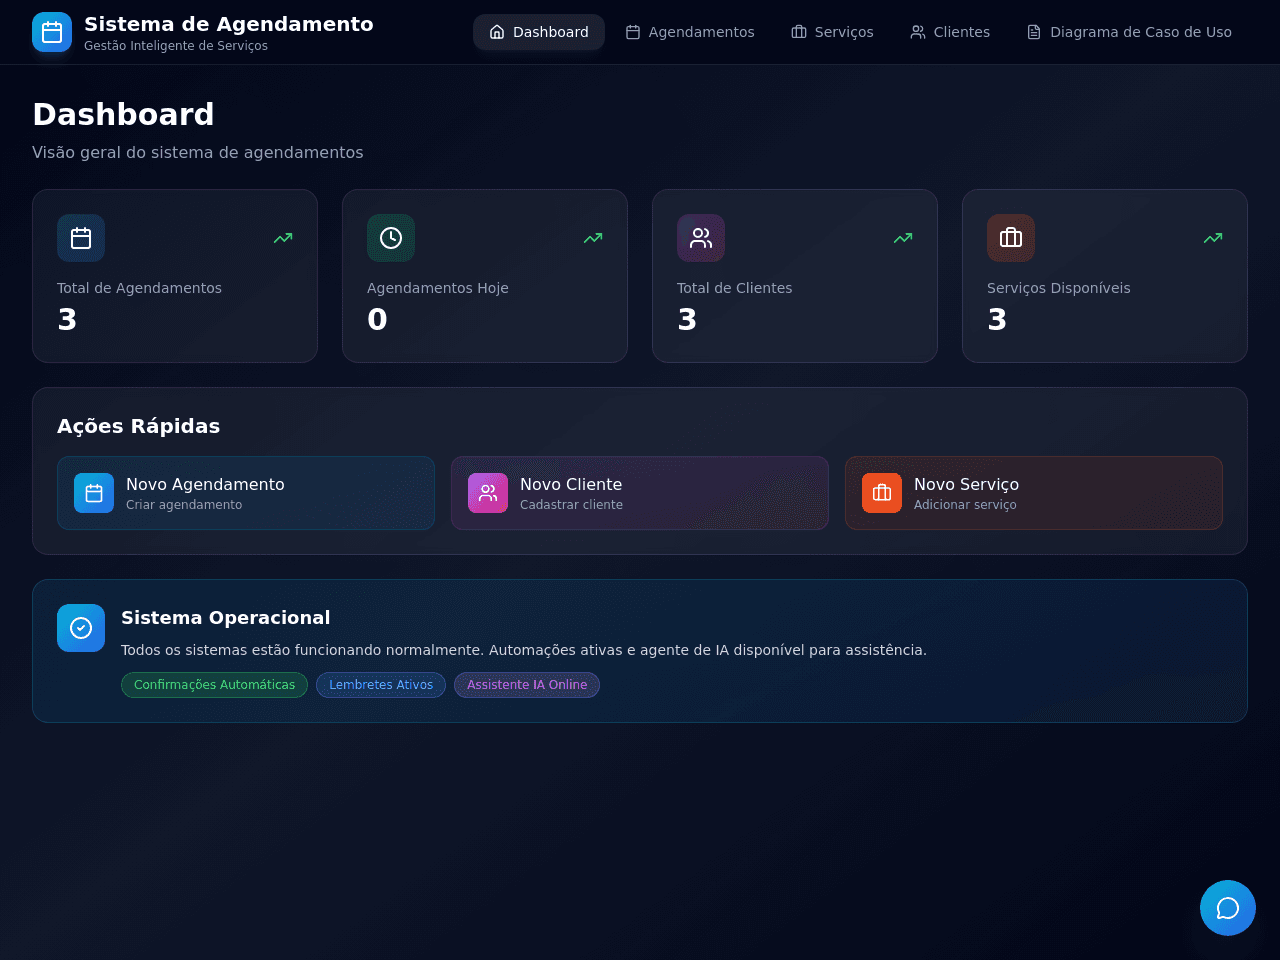Click users icon in Total de Clientes card
This screenshot has height=960, width=1280.
click(x=701, y=238)
